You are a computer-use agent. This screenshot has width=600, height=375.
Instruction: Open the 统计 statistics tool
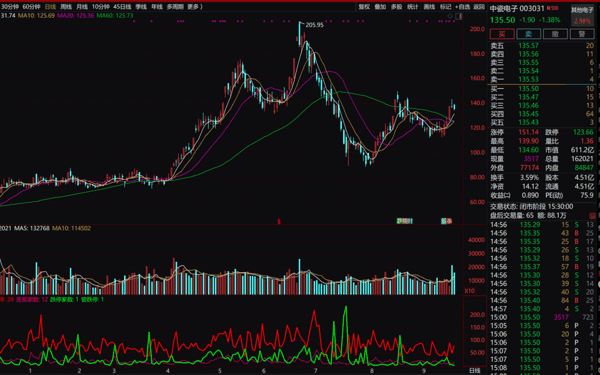coord(412,7)
